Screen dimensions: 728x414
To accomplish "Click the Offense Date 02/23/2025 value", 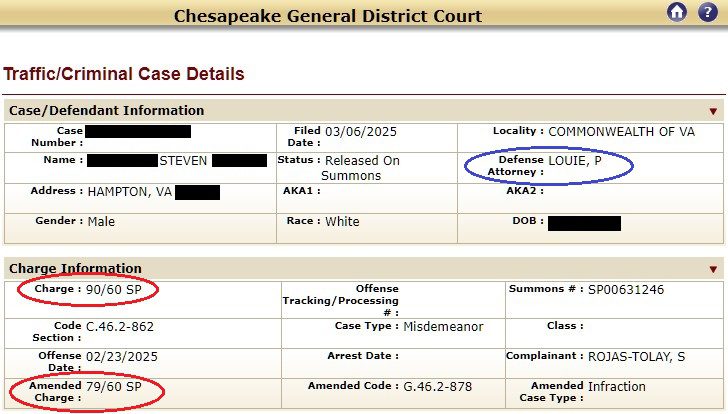I will coord(122,357).
